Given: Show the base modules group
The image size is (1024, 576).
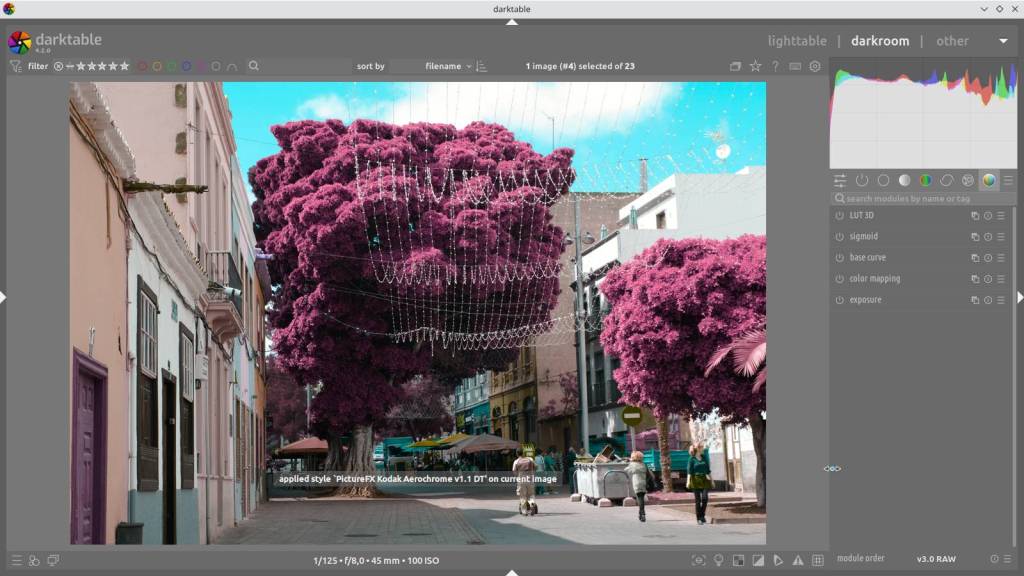Looking at the screenshot, I should tap(883, 180).
